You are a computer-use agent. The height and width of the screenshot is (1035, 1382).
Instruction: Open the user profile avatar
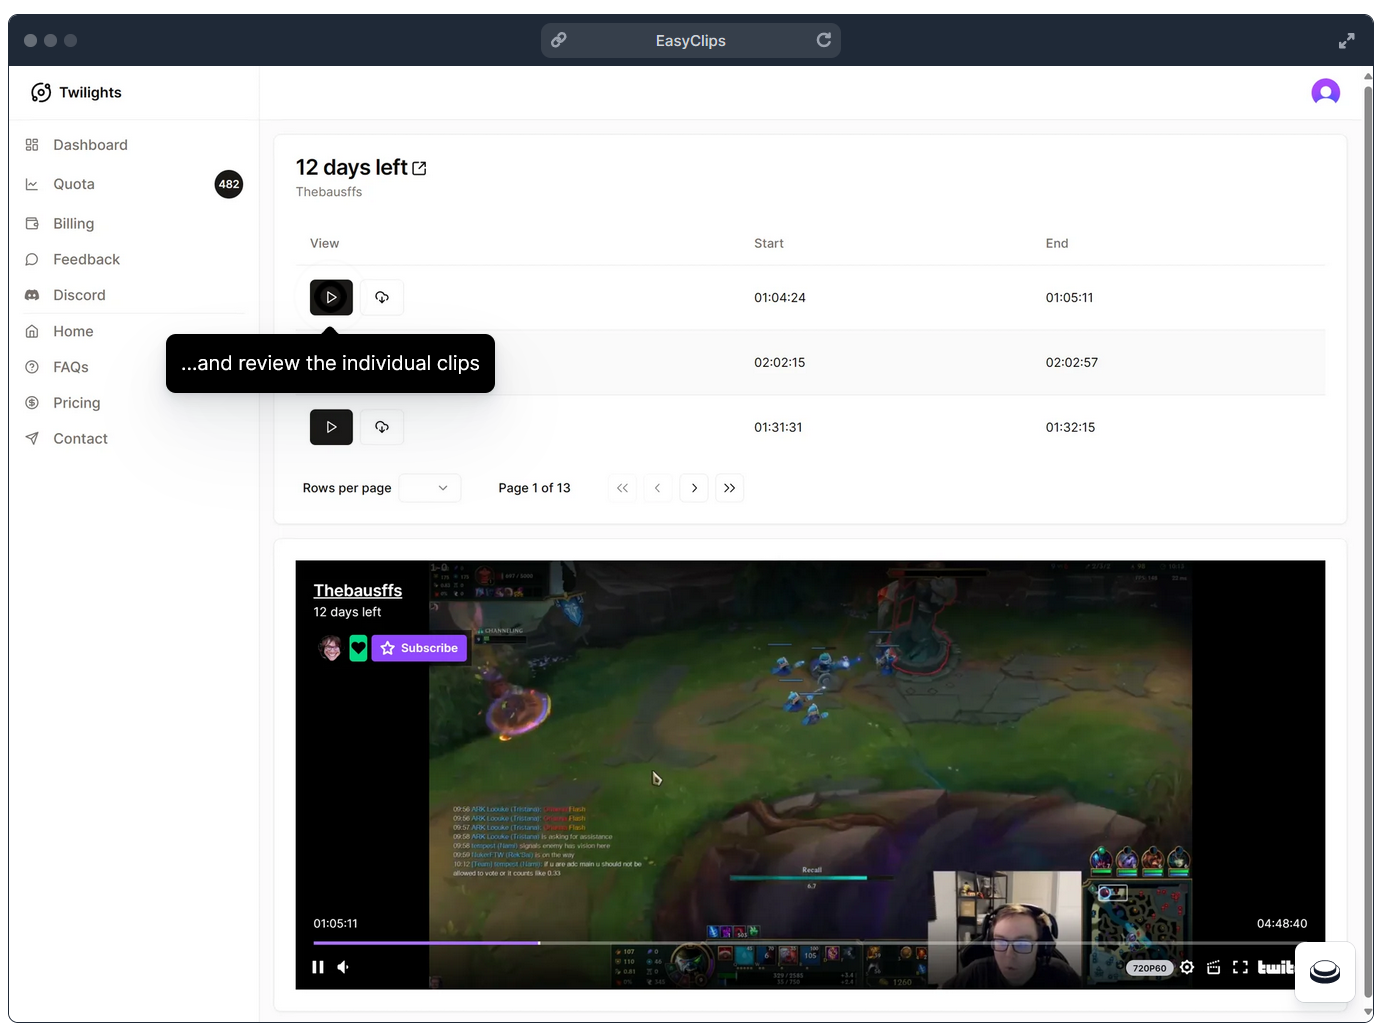tap(1325, 92)
